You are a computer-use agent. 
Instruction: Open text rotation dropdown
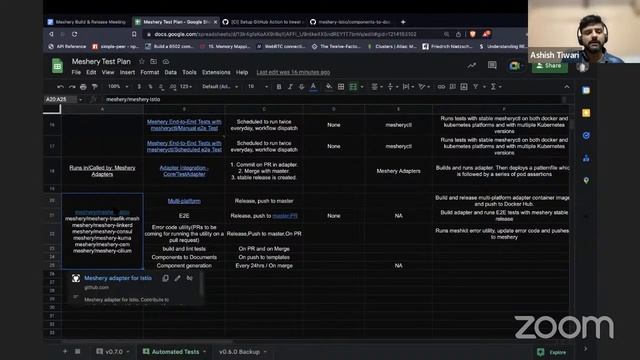tap(424, 87)
